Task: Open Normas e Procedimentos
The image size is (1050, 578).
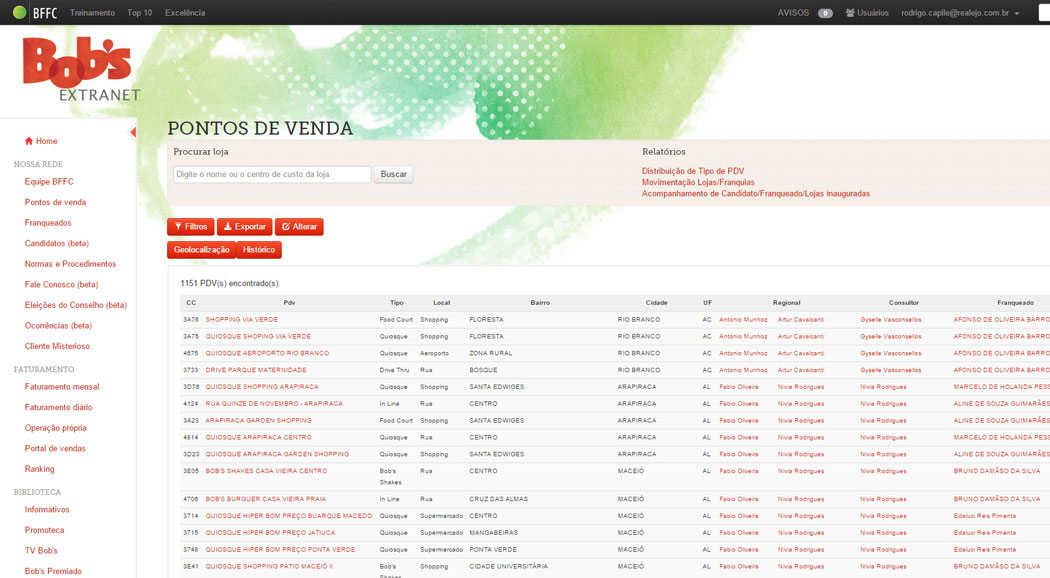Action: point(70,264)
